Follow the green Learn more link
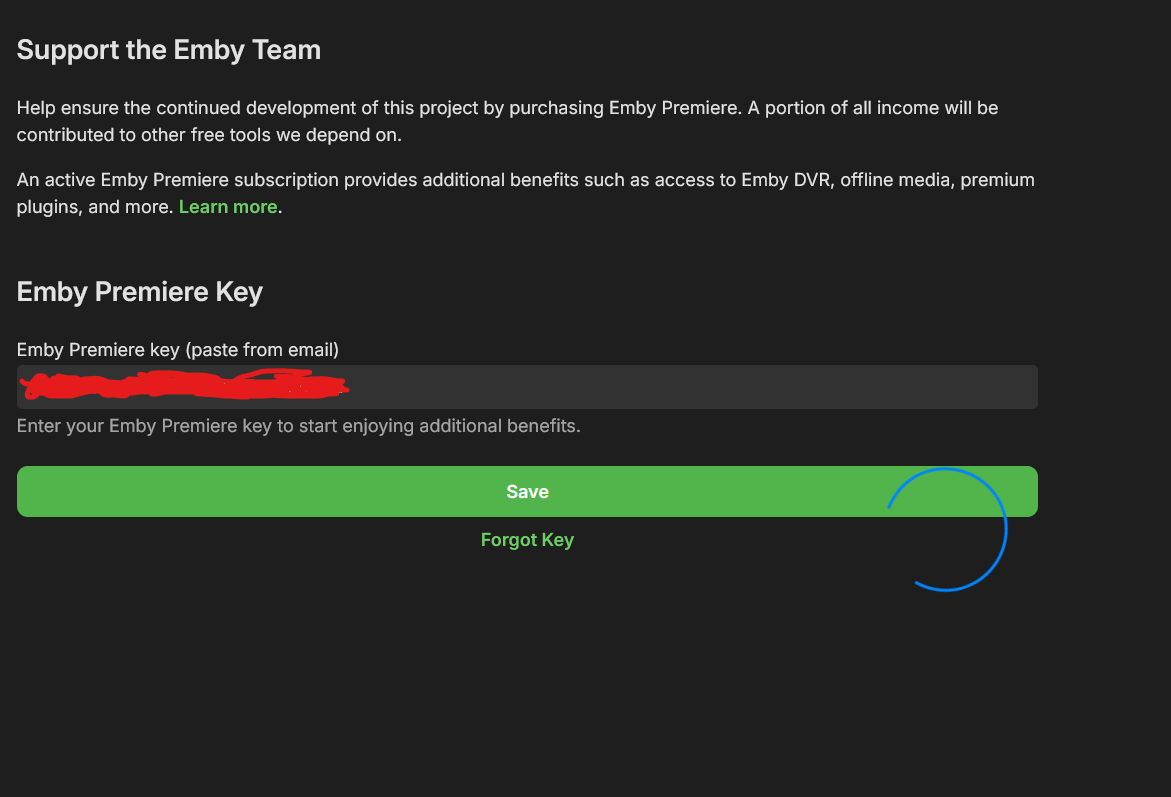 coord(228,207)
